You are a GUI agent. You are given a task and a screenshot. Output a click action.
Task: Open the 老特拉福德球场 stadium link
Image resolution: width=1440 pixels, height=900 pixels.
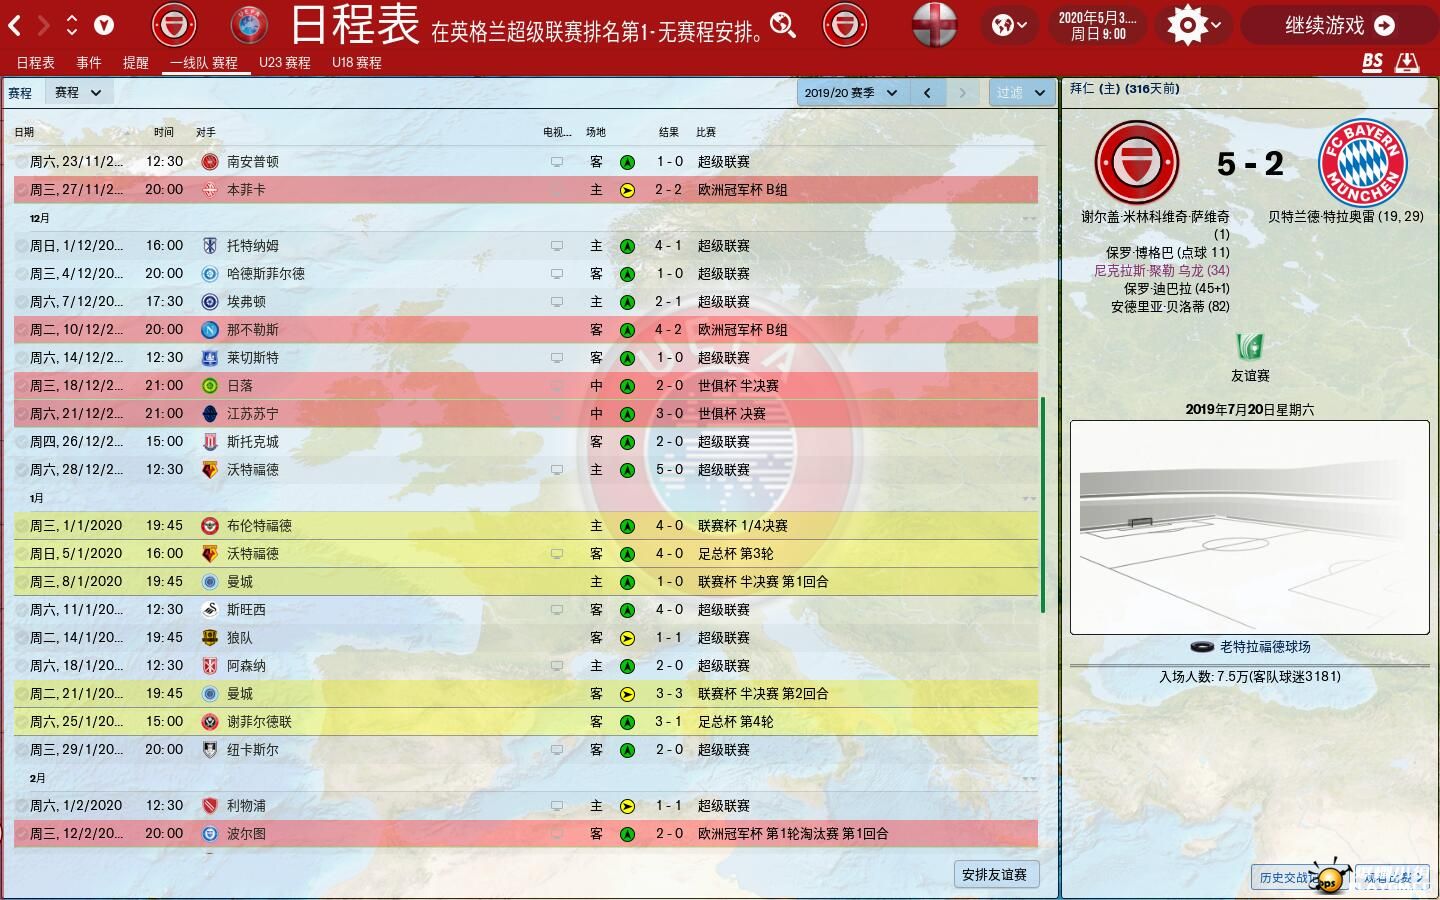(1265, 647)
